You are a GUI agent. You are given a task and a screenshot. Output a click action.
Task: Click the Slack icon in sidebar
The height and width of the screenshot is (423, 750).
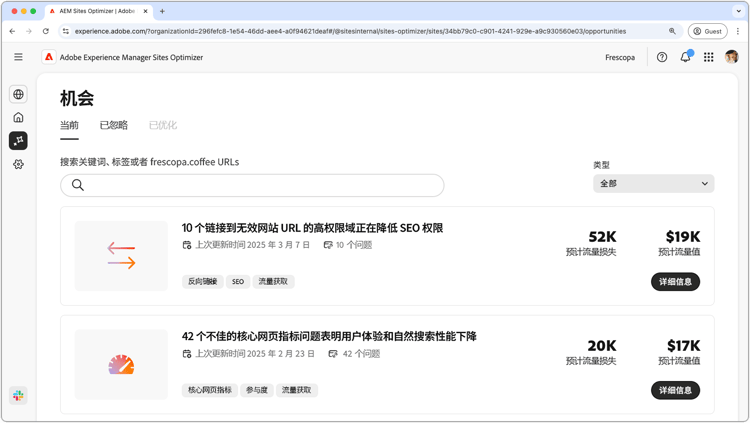click(18, 396)
